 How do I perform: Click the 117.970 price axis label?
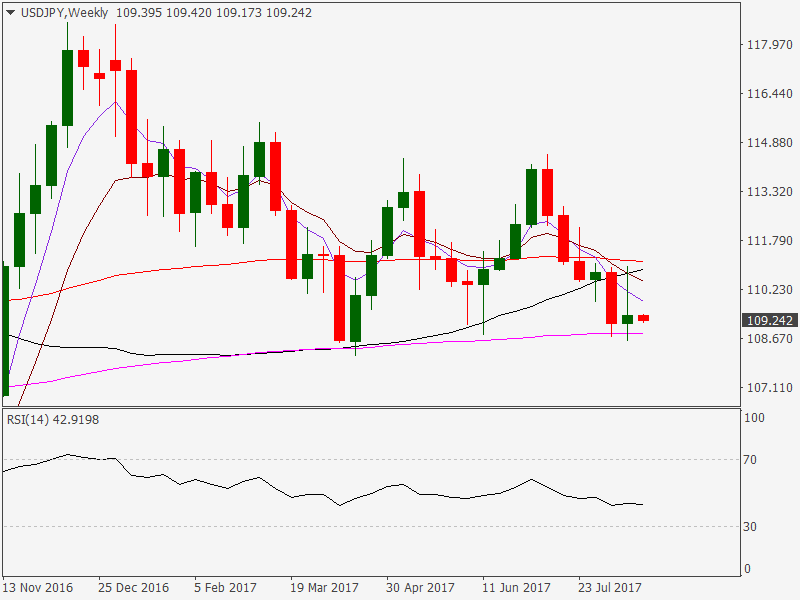769,45
